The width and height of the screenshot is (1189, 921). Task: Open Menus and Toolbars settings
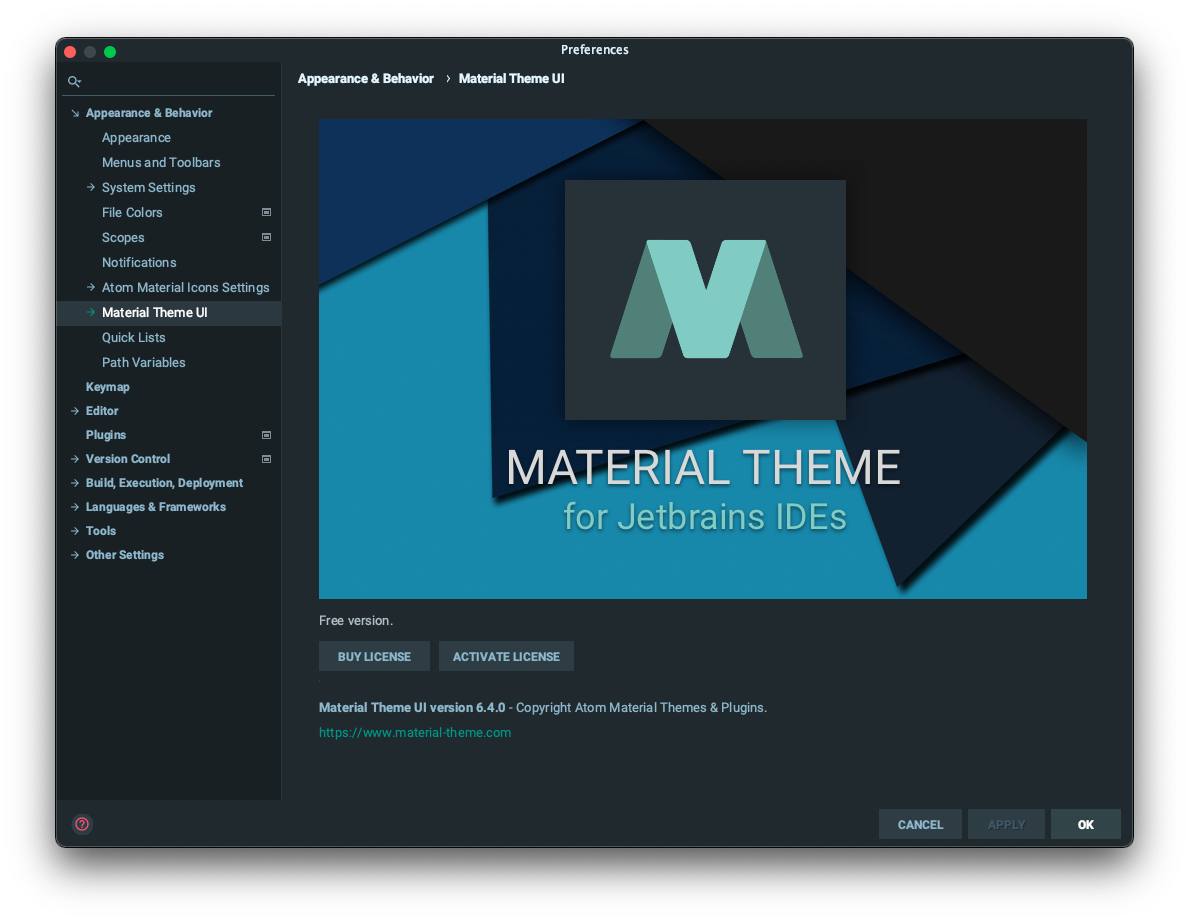161,162
